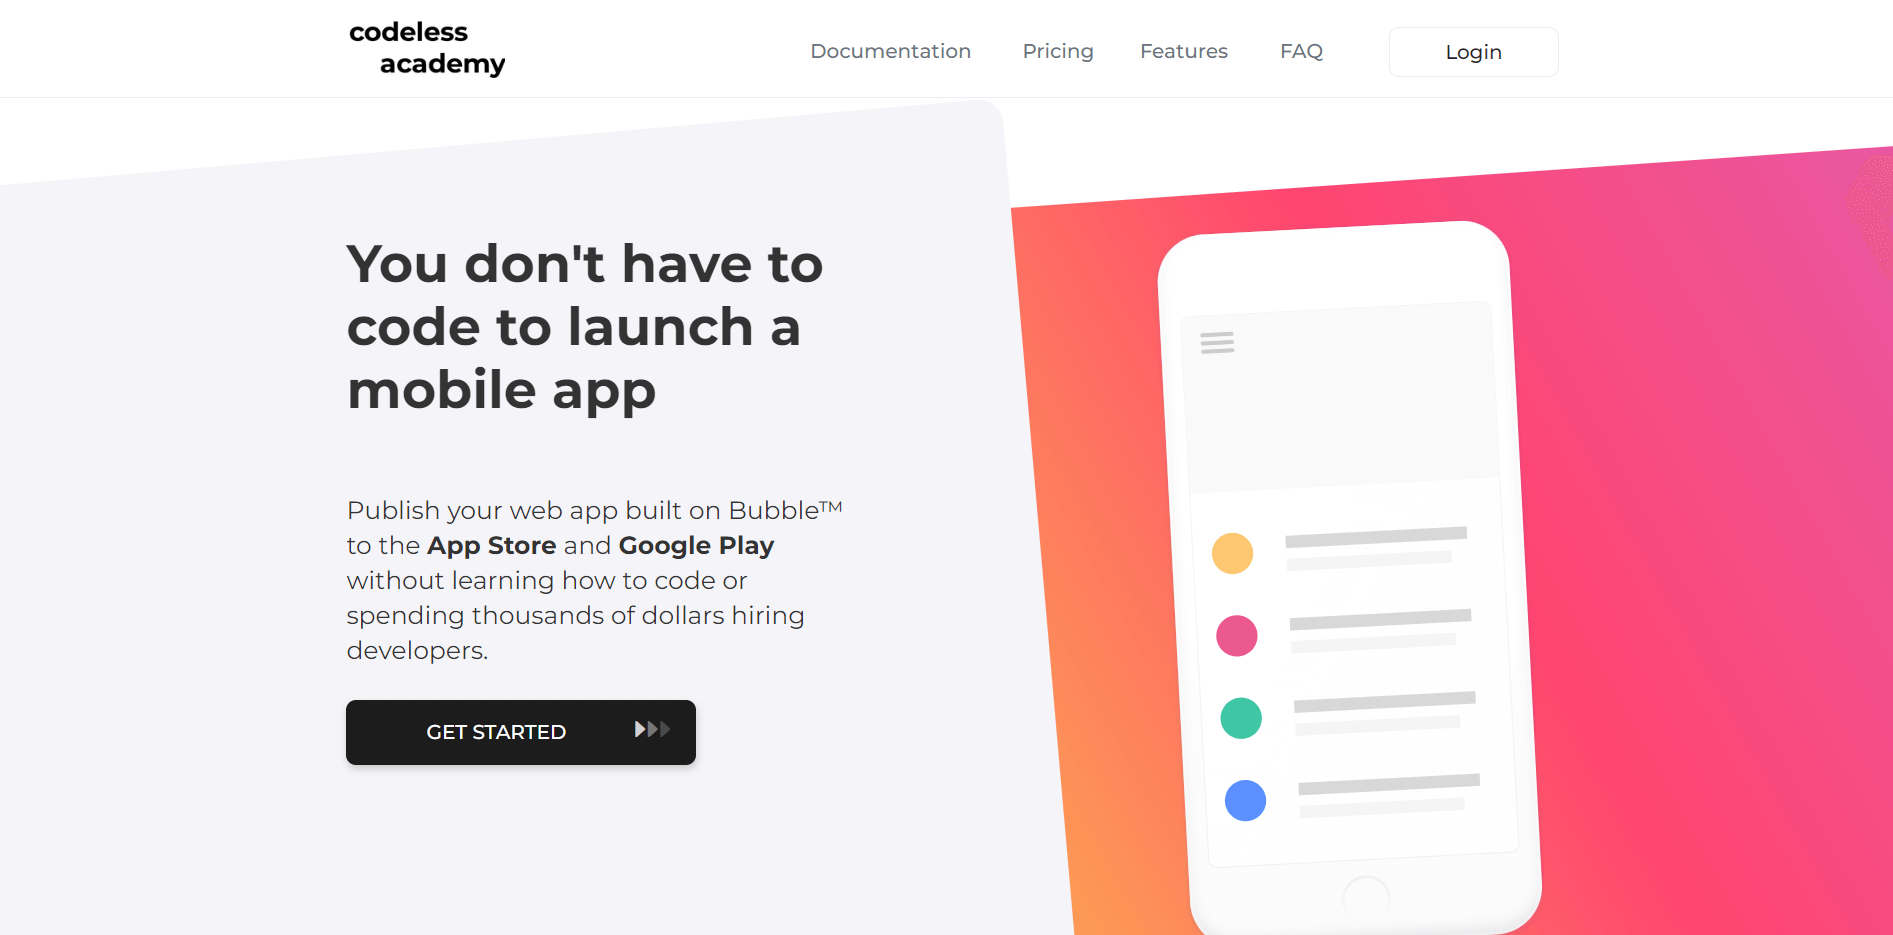This screenshot has height=935, width=1893.
Task: Open the Documentation page
Action: pyautogui.click(x=890, y=51)
